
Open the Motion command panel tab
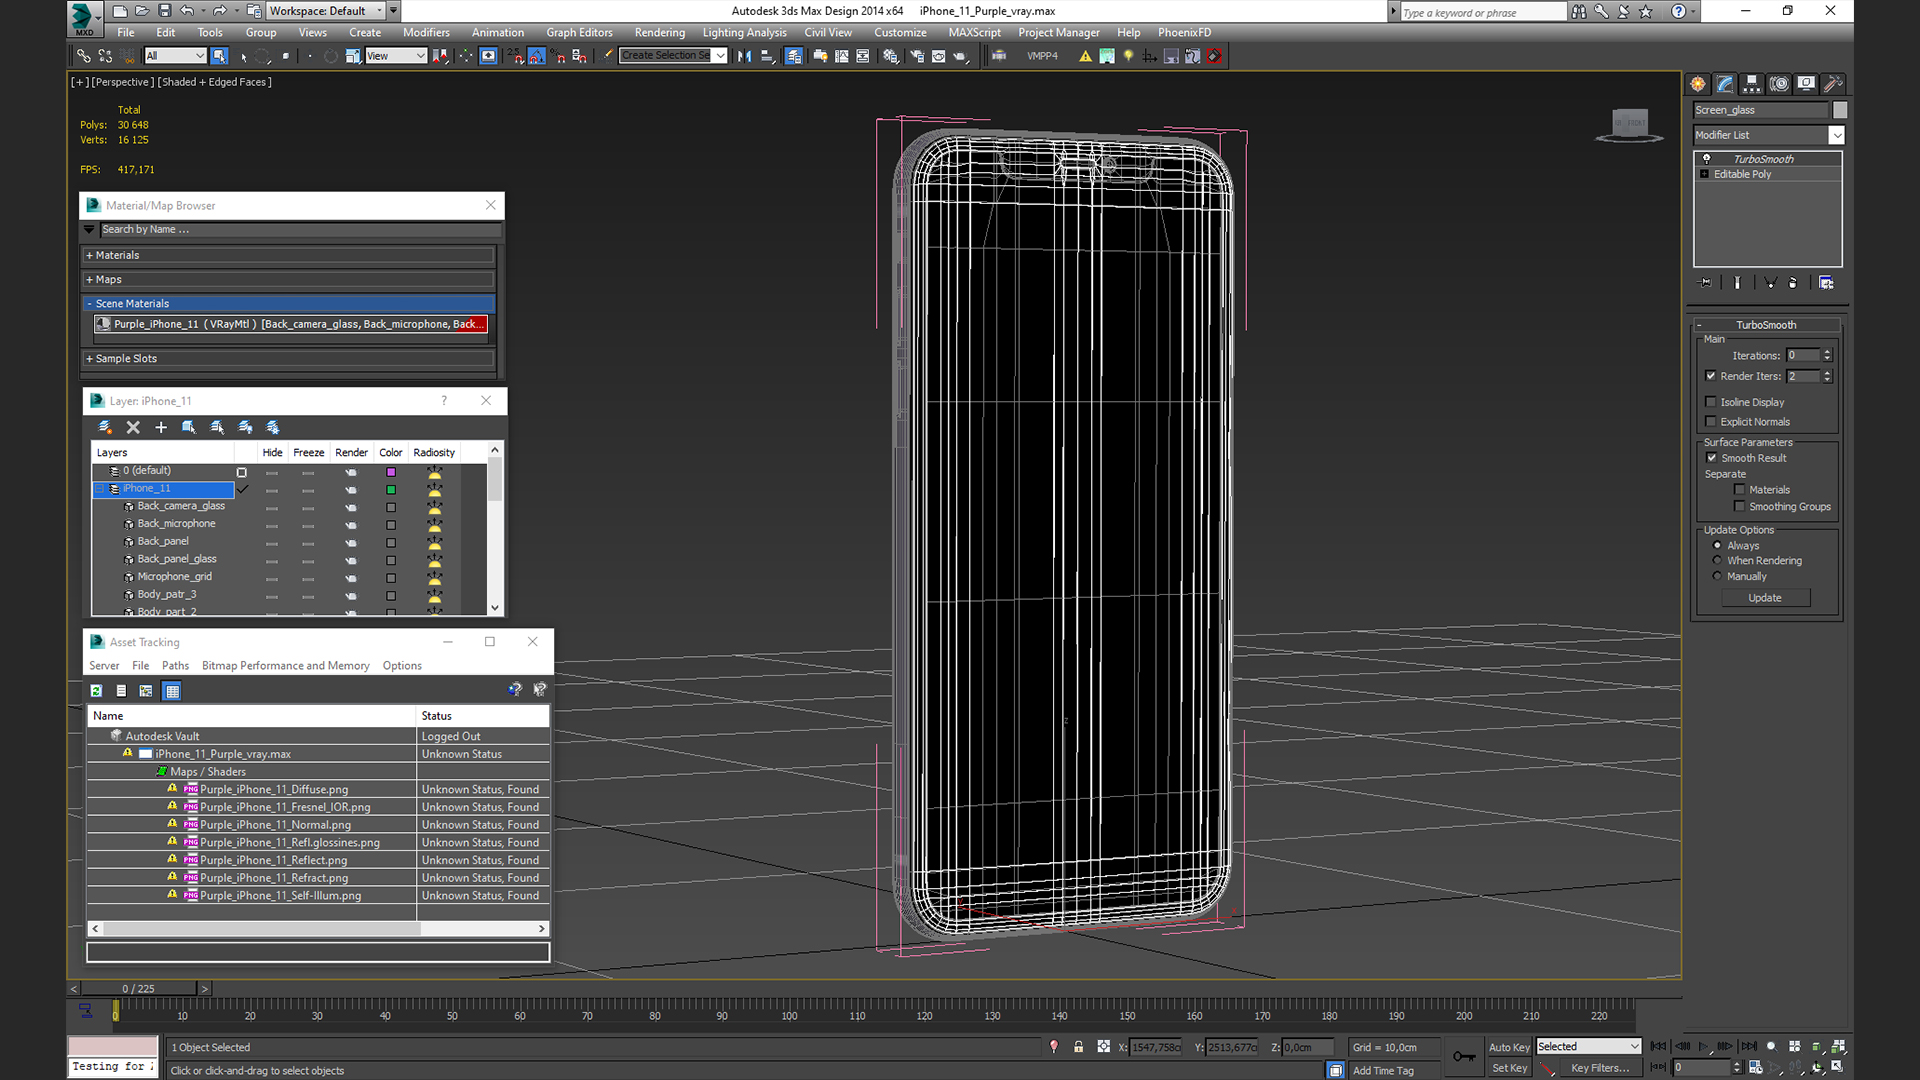[1779, 84]
